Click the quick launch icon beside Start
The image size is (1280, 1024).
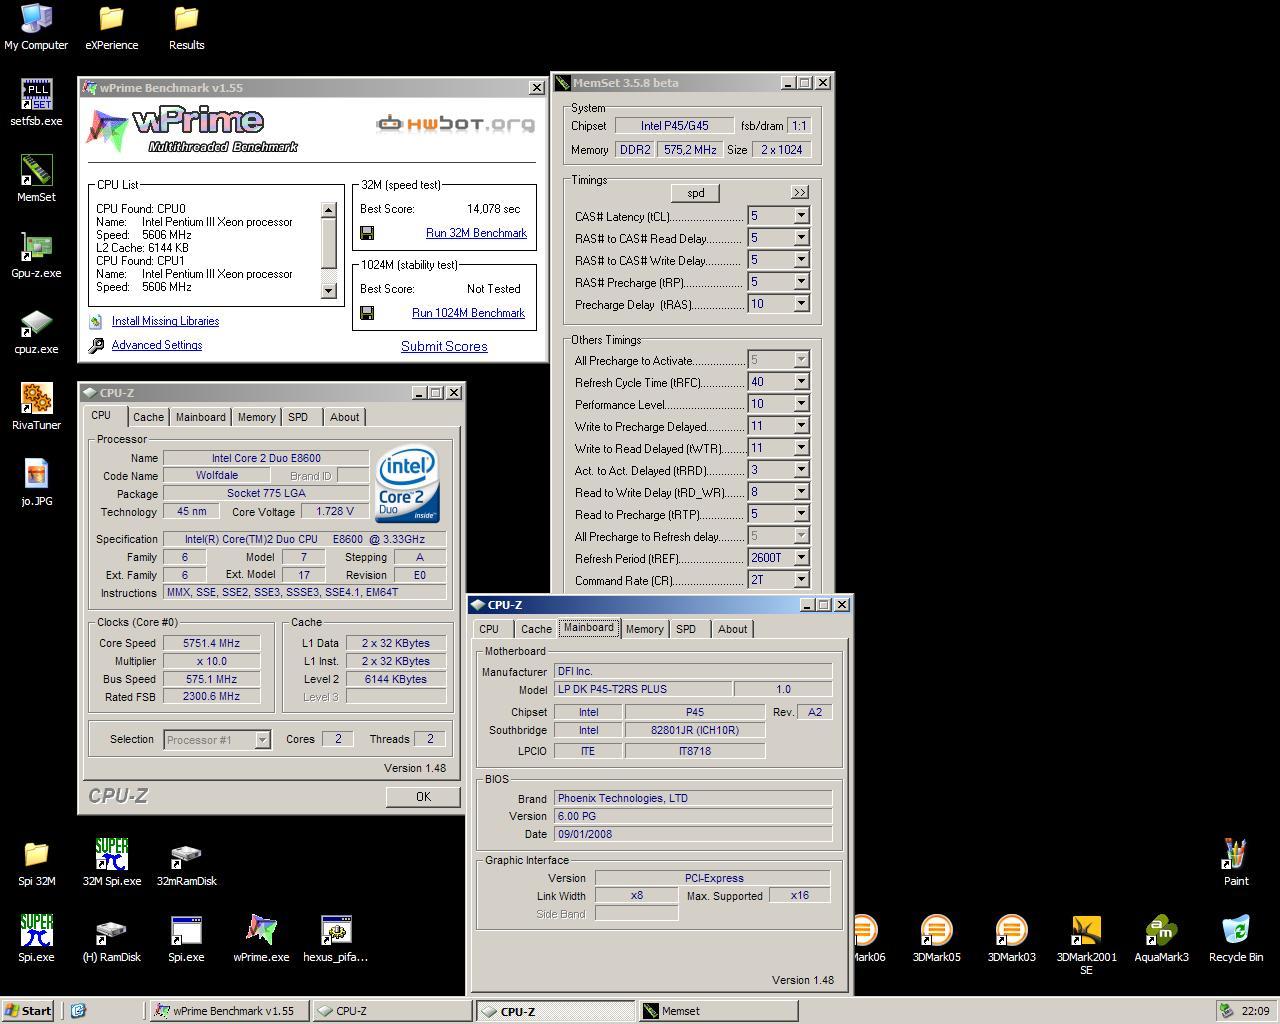[78, 1011]
